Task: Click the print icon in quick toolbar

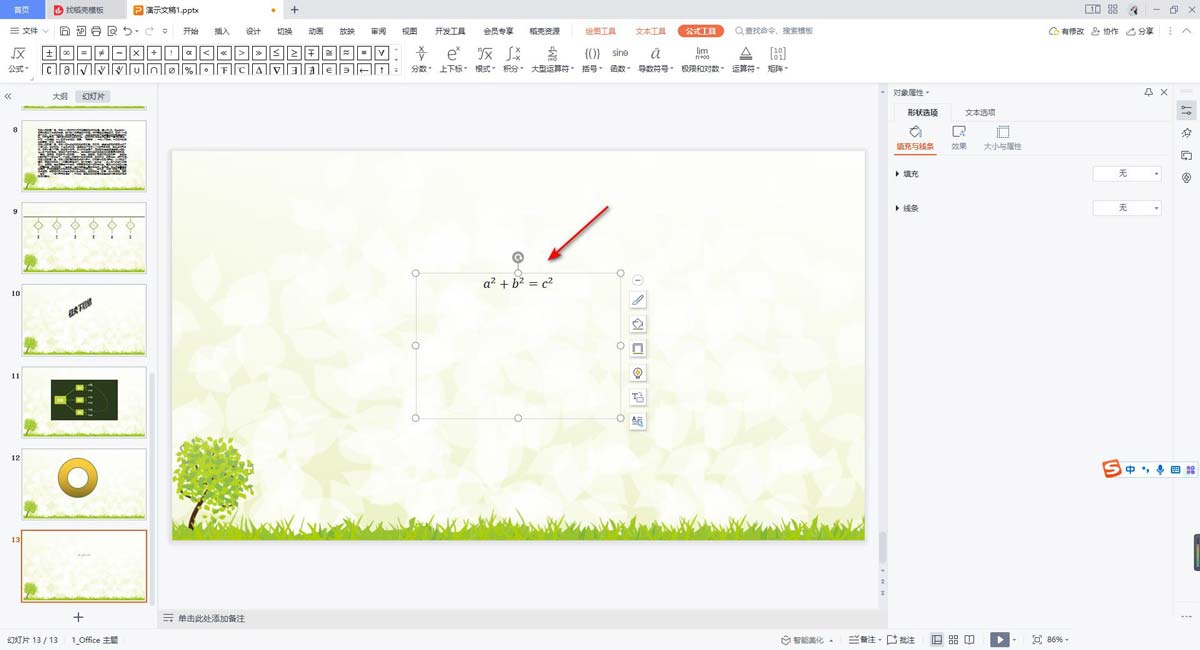Action: [x=96, y=31]
